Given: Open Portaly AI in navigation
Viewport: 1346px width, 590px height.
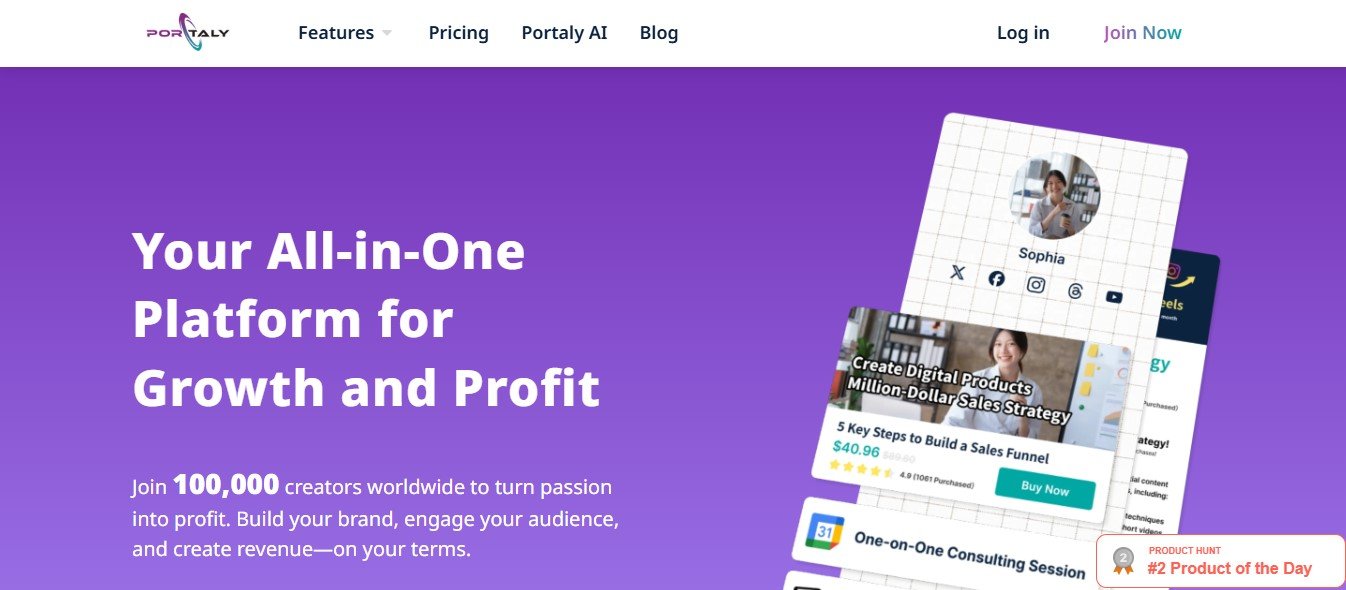Looking at the screenshot, I should (564, 33).
